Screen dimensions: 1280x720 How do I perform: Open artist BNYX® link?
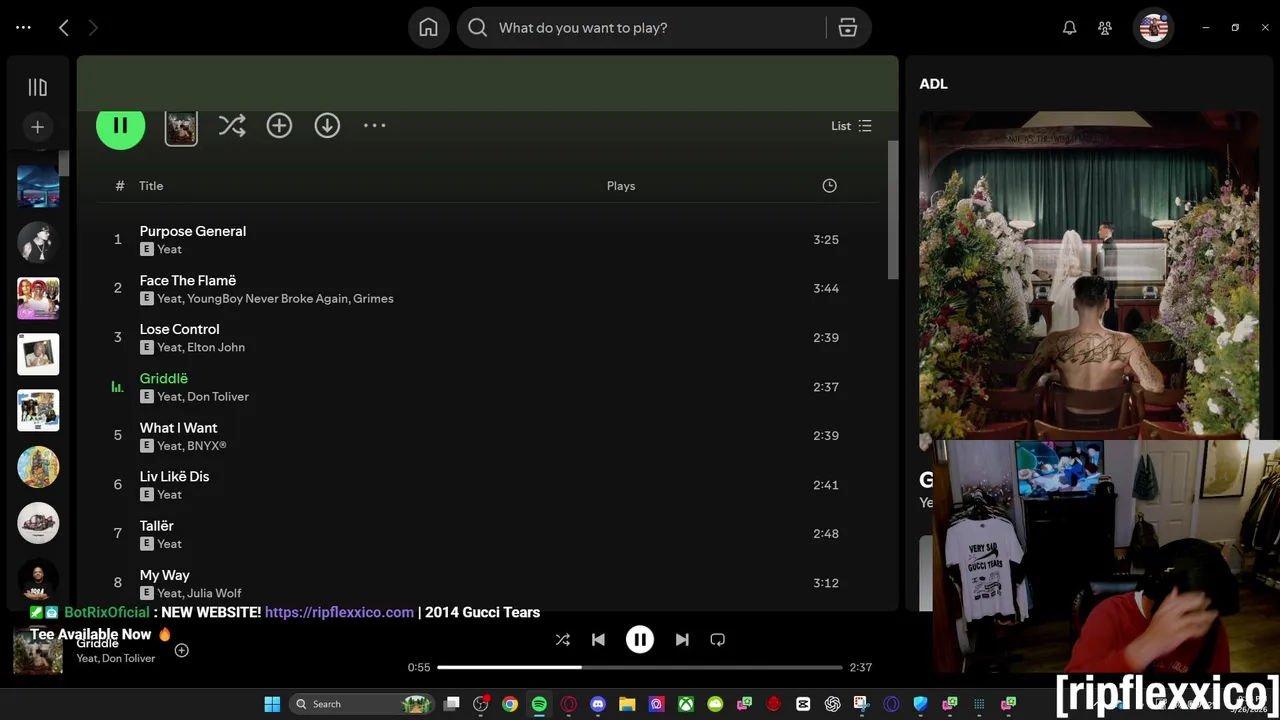click(207, 445)
